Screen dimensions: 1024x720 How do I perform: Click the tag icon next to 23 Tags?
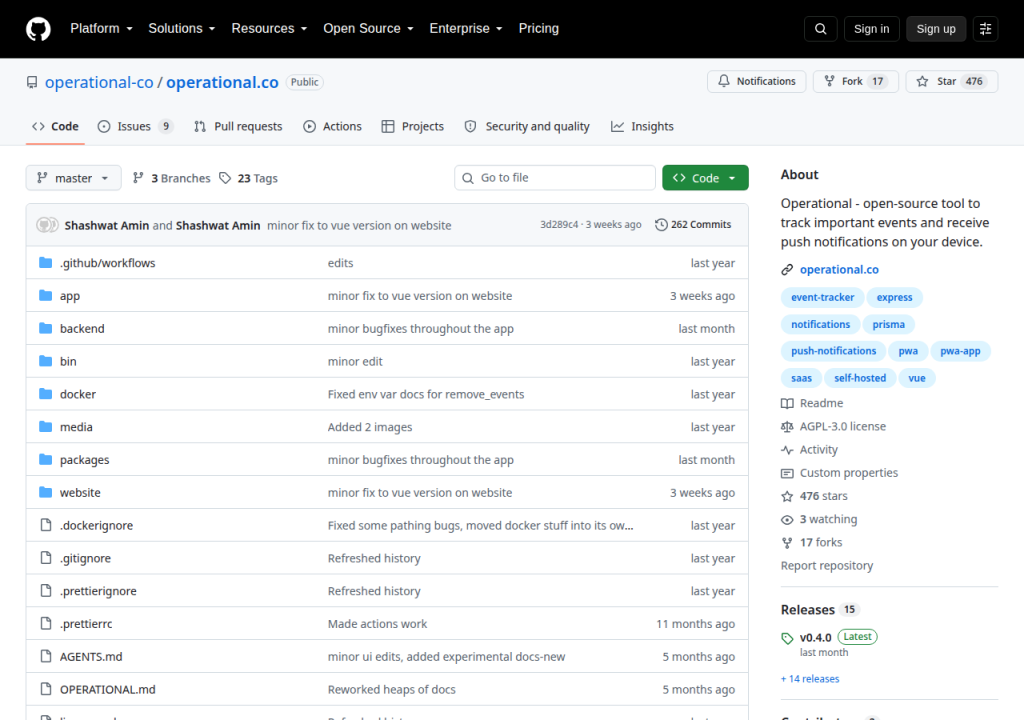tap(225, 178)
